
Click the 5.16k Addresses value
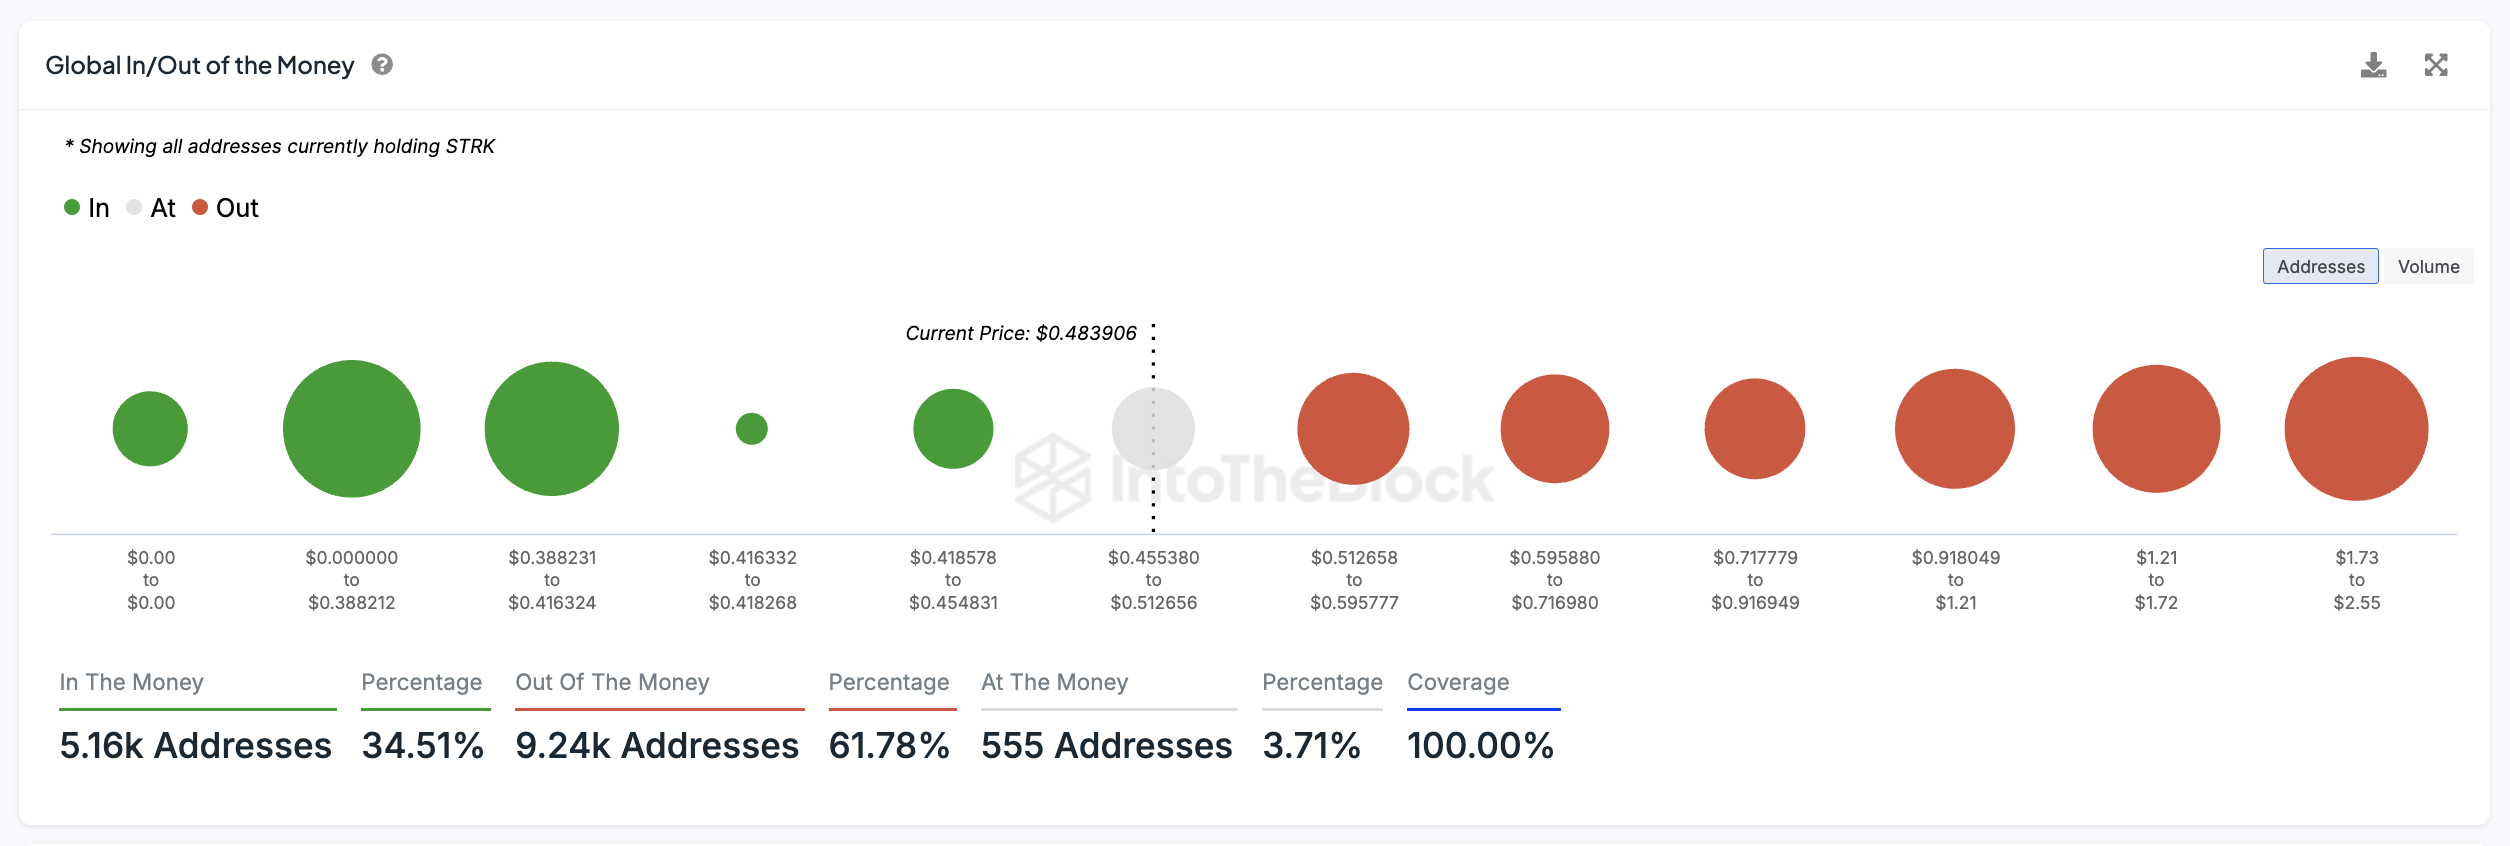point(196,746)
